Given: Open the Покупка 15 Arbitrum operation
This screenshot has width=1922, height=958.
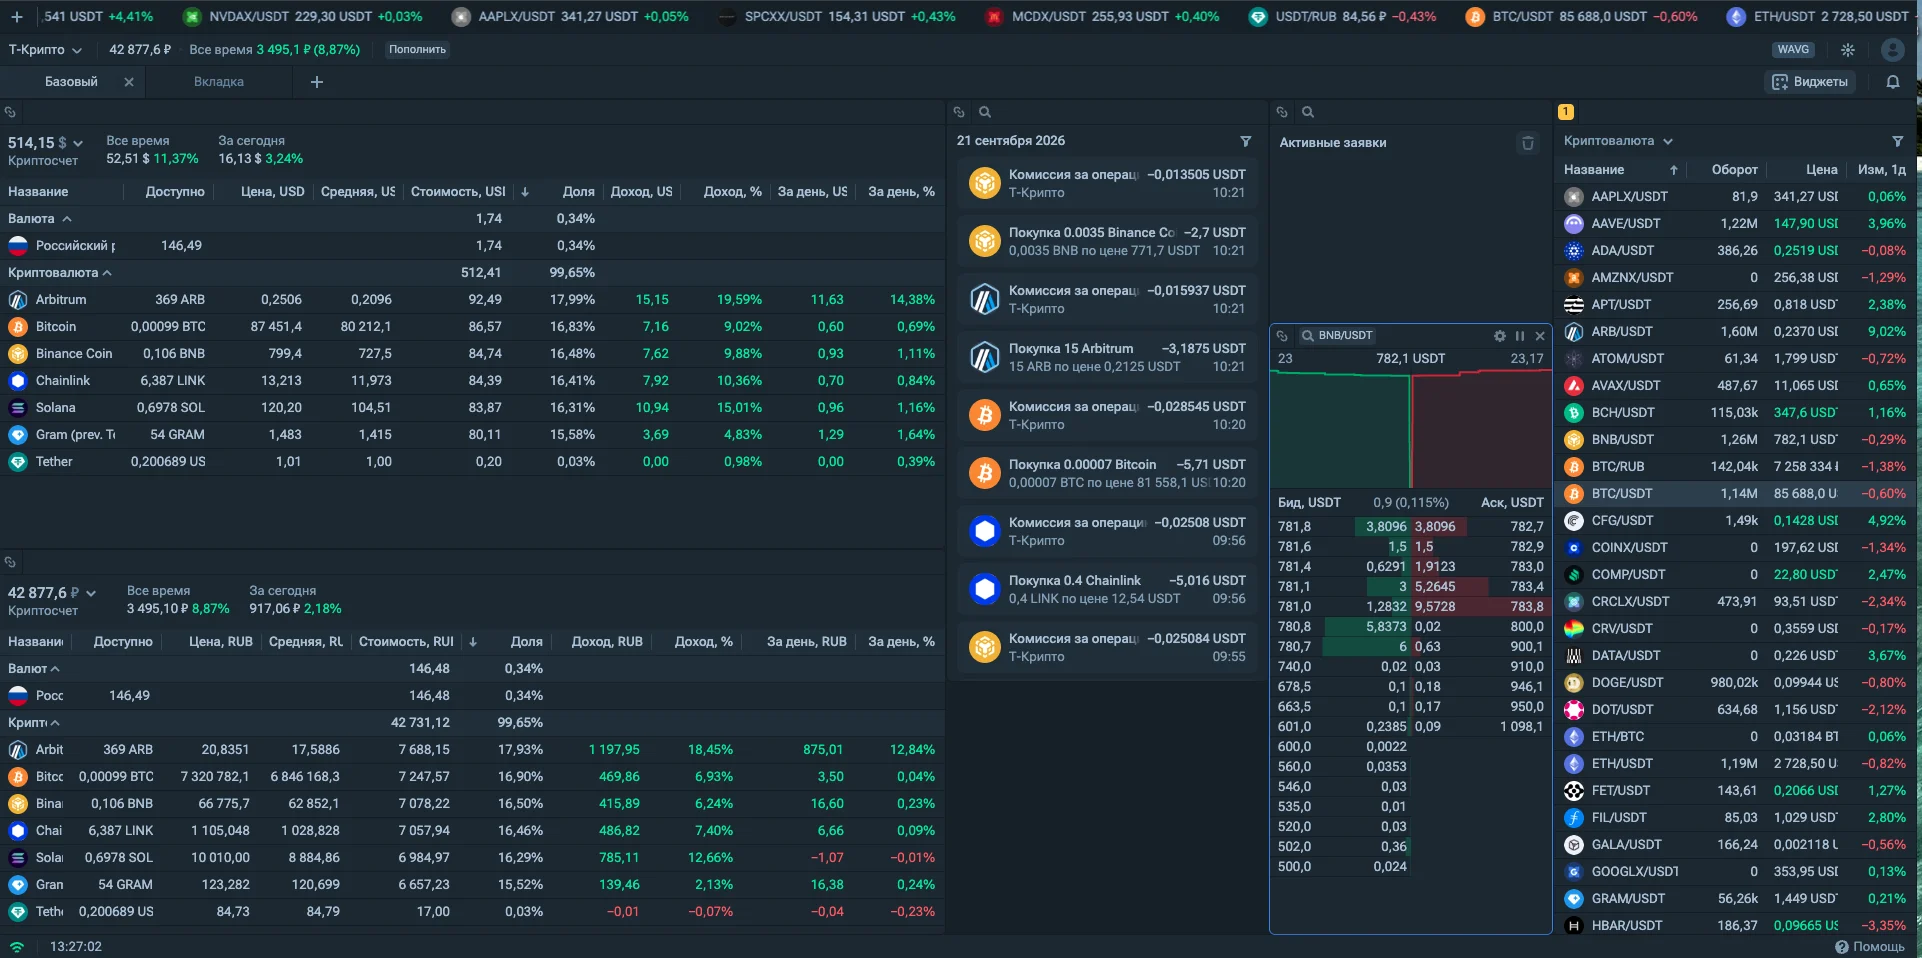Looking at the screenshot, I should pos(1108,357).
